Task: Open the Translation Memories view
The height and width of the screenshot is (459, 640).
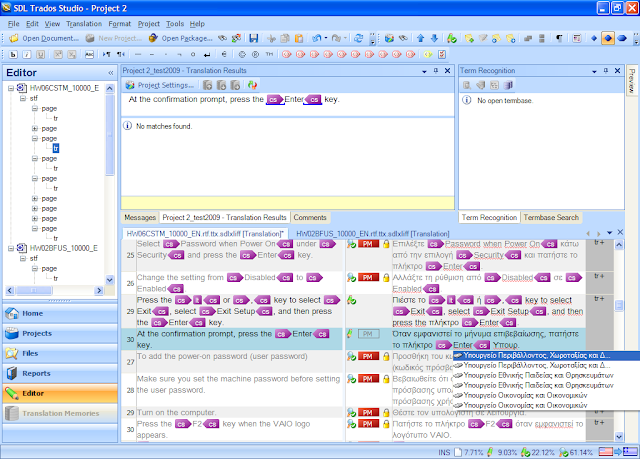Action: [x=60, y=413]
